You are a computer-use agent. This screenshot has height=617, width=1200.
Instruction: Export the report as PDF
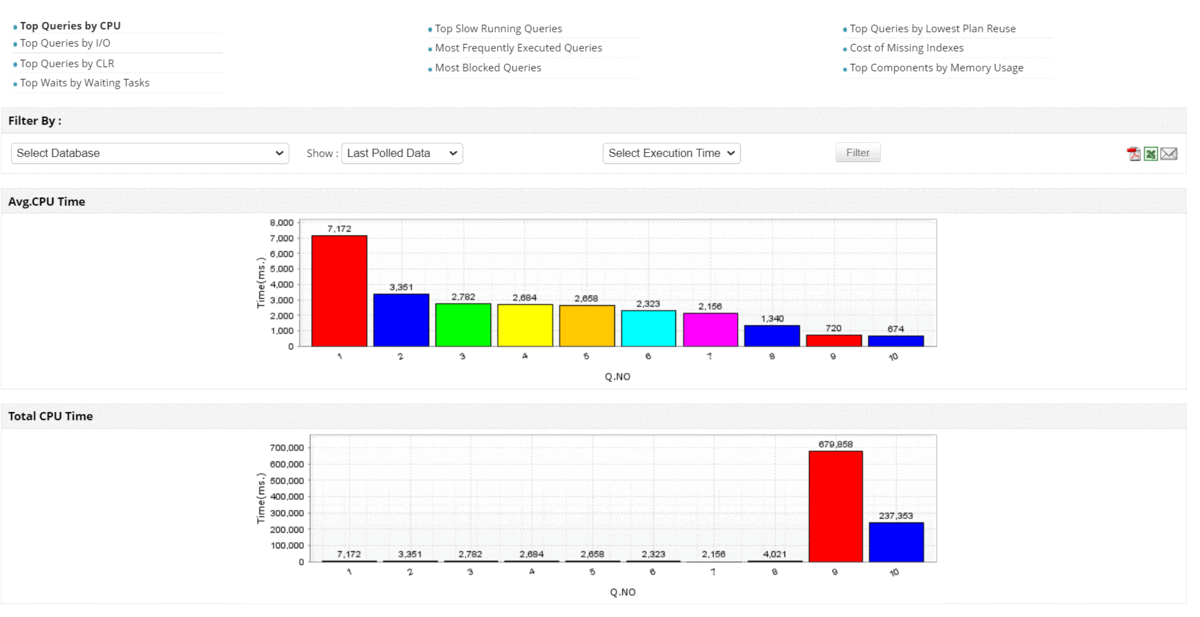[1134, 154]
